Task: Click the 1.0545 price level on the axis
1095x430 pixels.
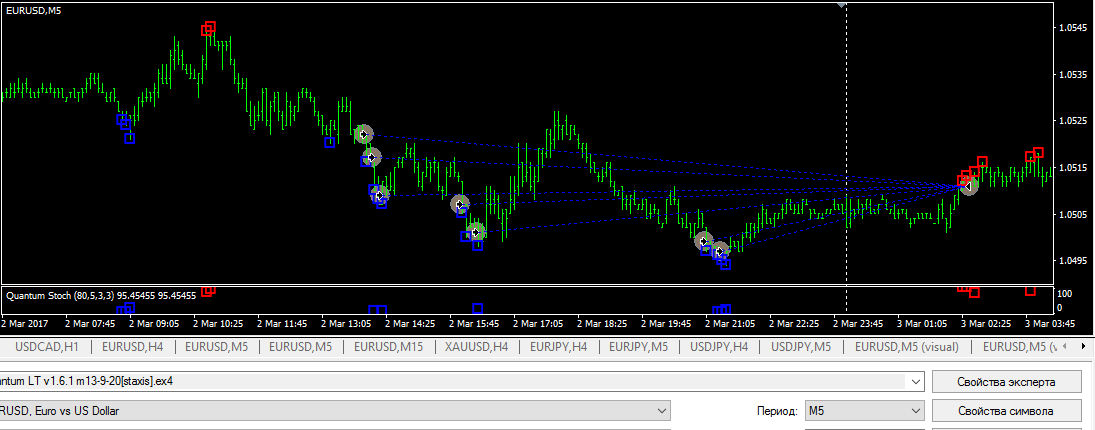Action: 1075,28
